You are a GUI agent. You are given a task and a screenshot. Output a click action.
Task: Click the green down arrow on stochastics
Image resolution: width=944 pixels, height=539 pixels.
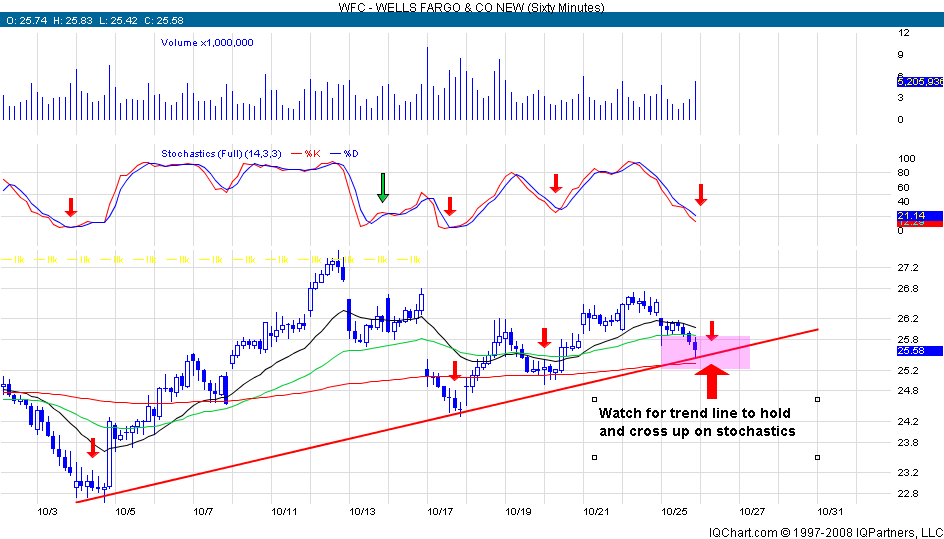point(382,187)
